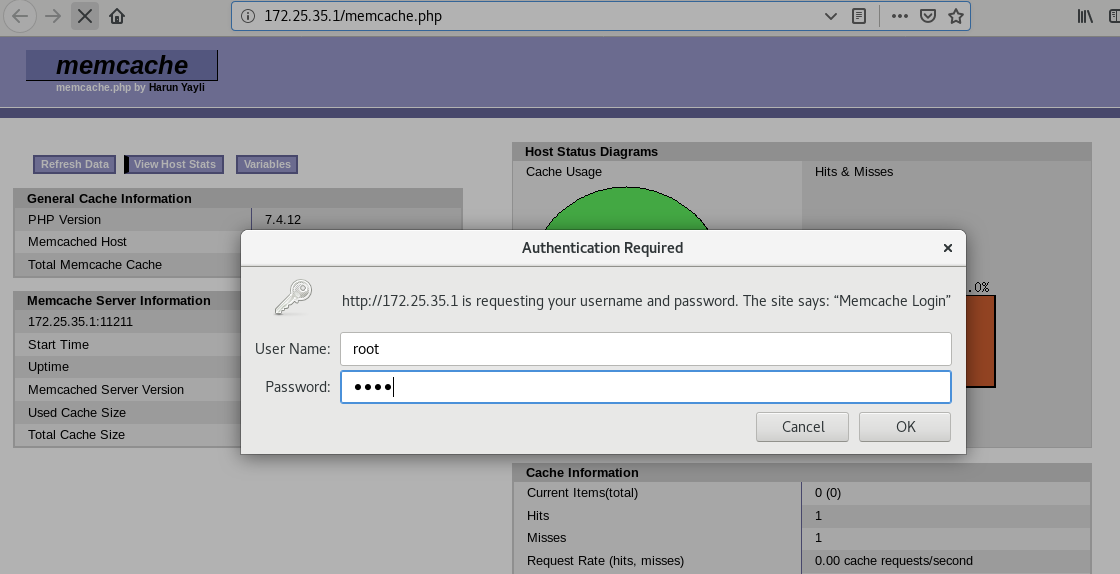Go back to the previous page
The height and width of the screenshot is (574, 1120).
click(20, 16)
